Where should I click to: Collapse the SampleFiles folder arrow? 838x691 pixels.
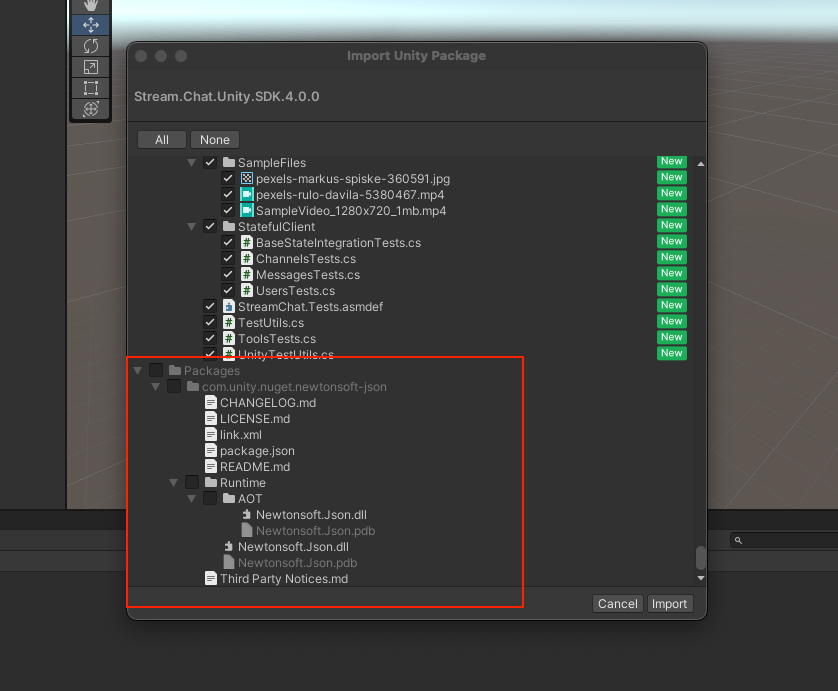(191, 162)
